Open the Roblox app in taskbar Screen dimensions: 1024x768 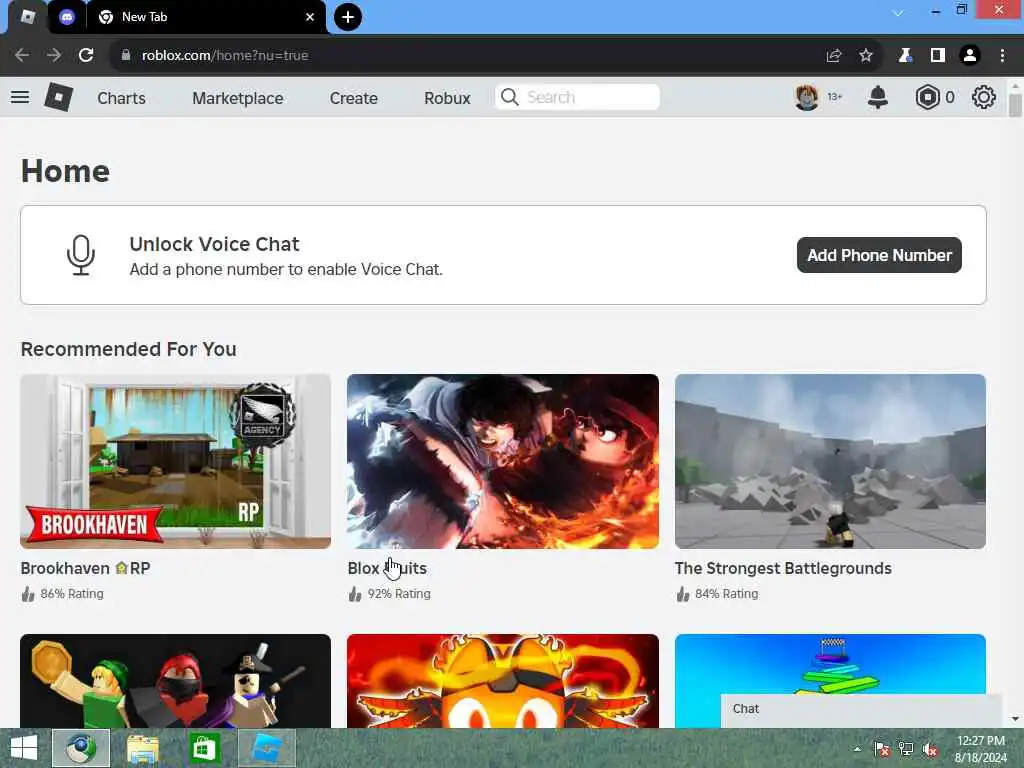pyautogui.click(x=267, y=748)
